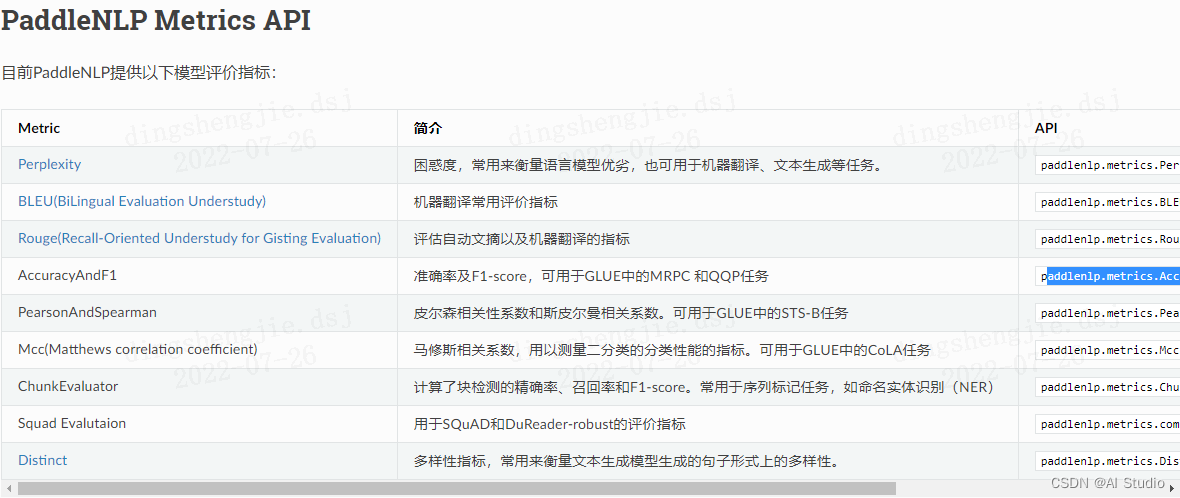This screenshot has width=1180, height=498.
Task: Click the AccuracyAndF1 metric cell
Action: pyautogui.click(x=68, y=276)
